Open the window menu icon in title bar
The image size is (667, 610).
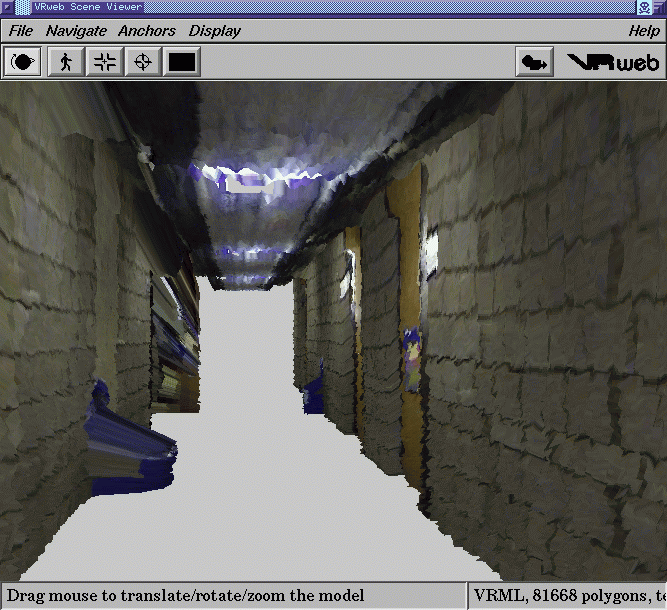(8, 7)
